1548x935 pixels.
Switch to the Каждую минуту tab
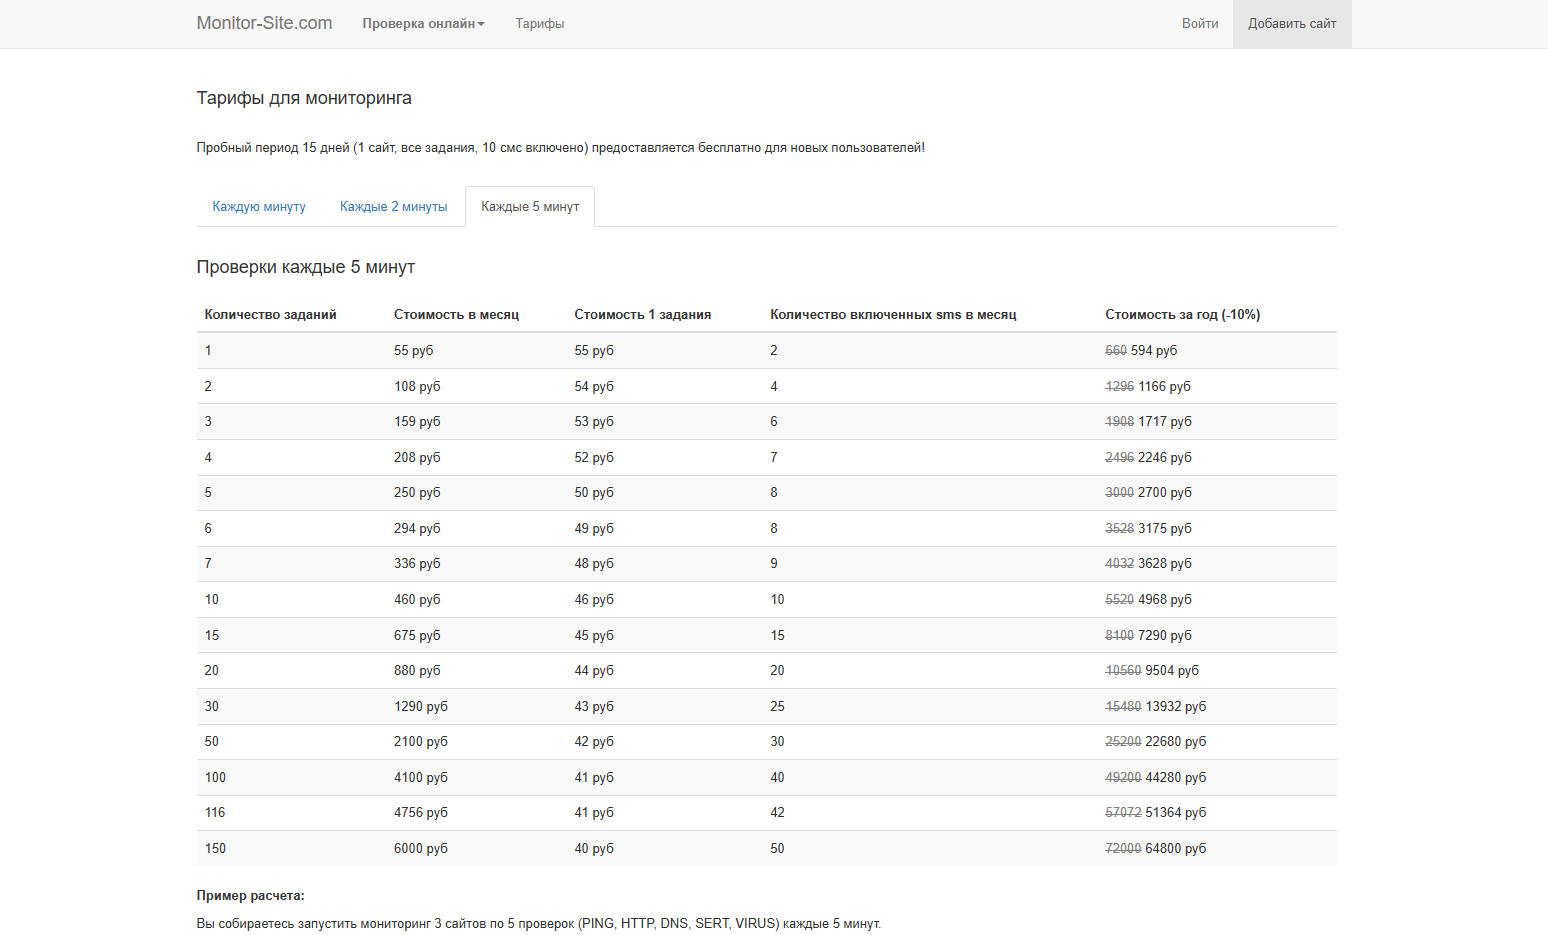coord(259,207)
